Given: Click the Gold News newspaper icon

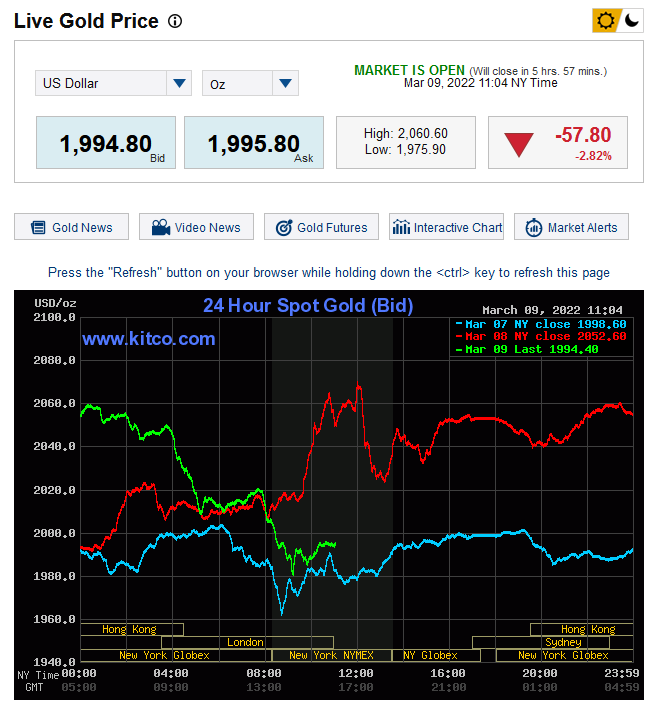Looking at the screenshot, I should coord(38,228).
